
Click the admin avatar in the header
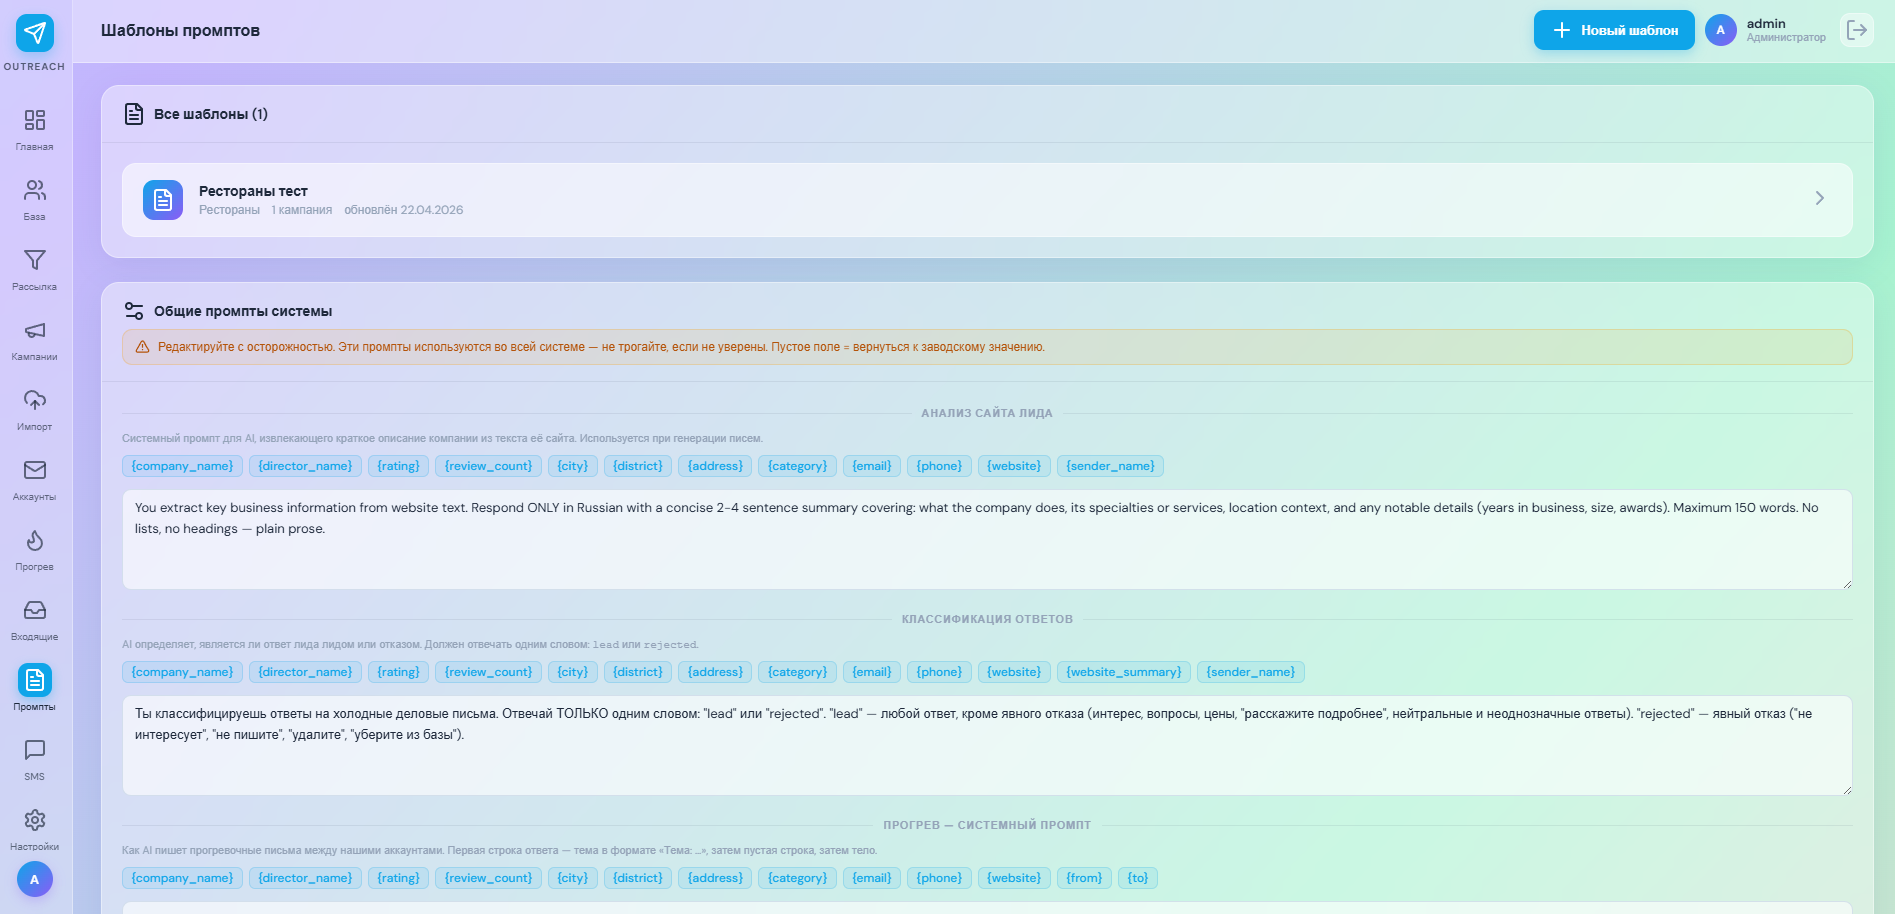1721,30
